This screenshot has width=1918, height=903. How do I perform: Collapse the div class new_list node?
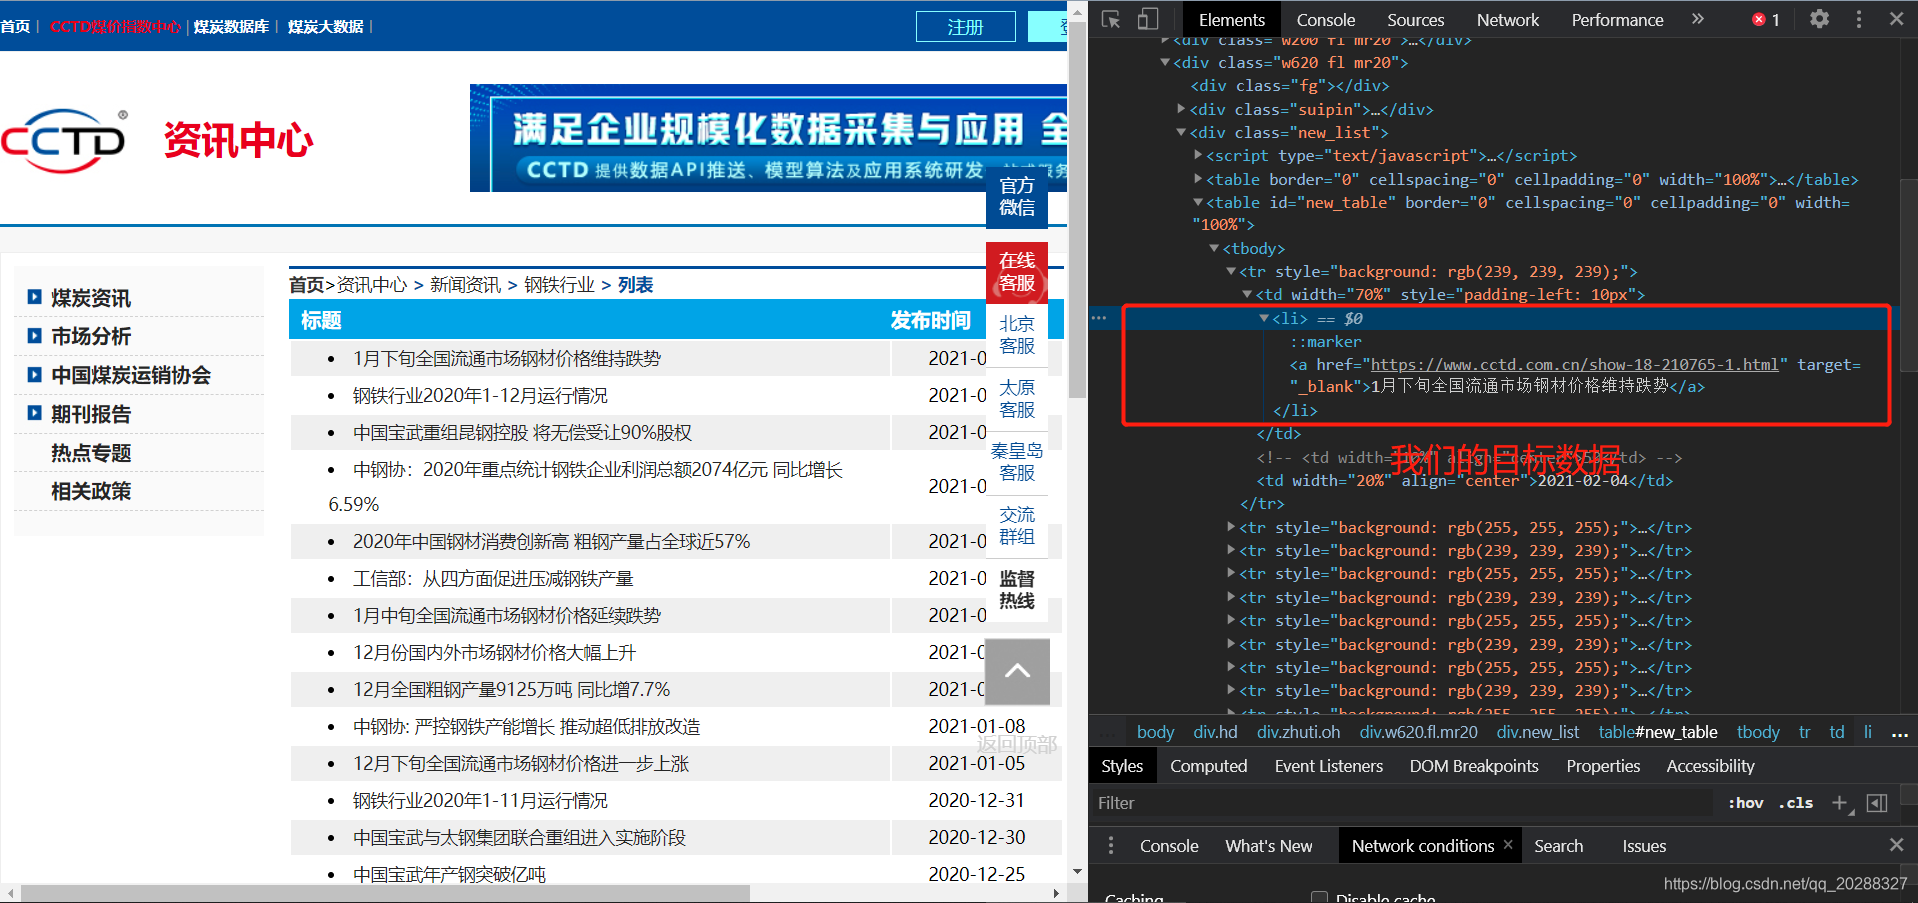1181,132
